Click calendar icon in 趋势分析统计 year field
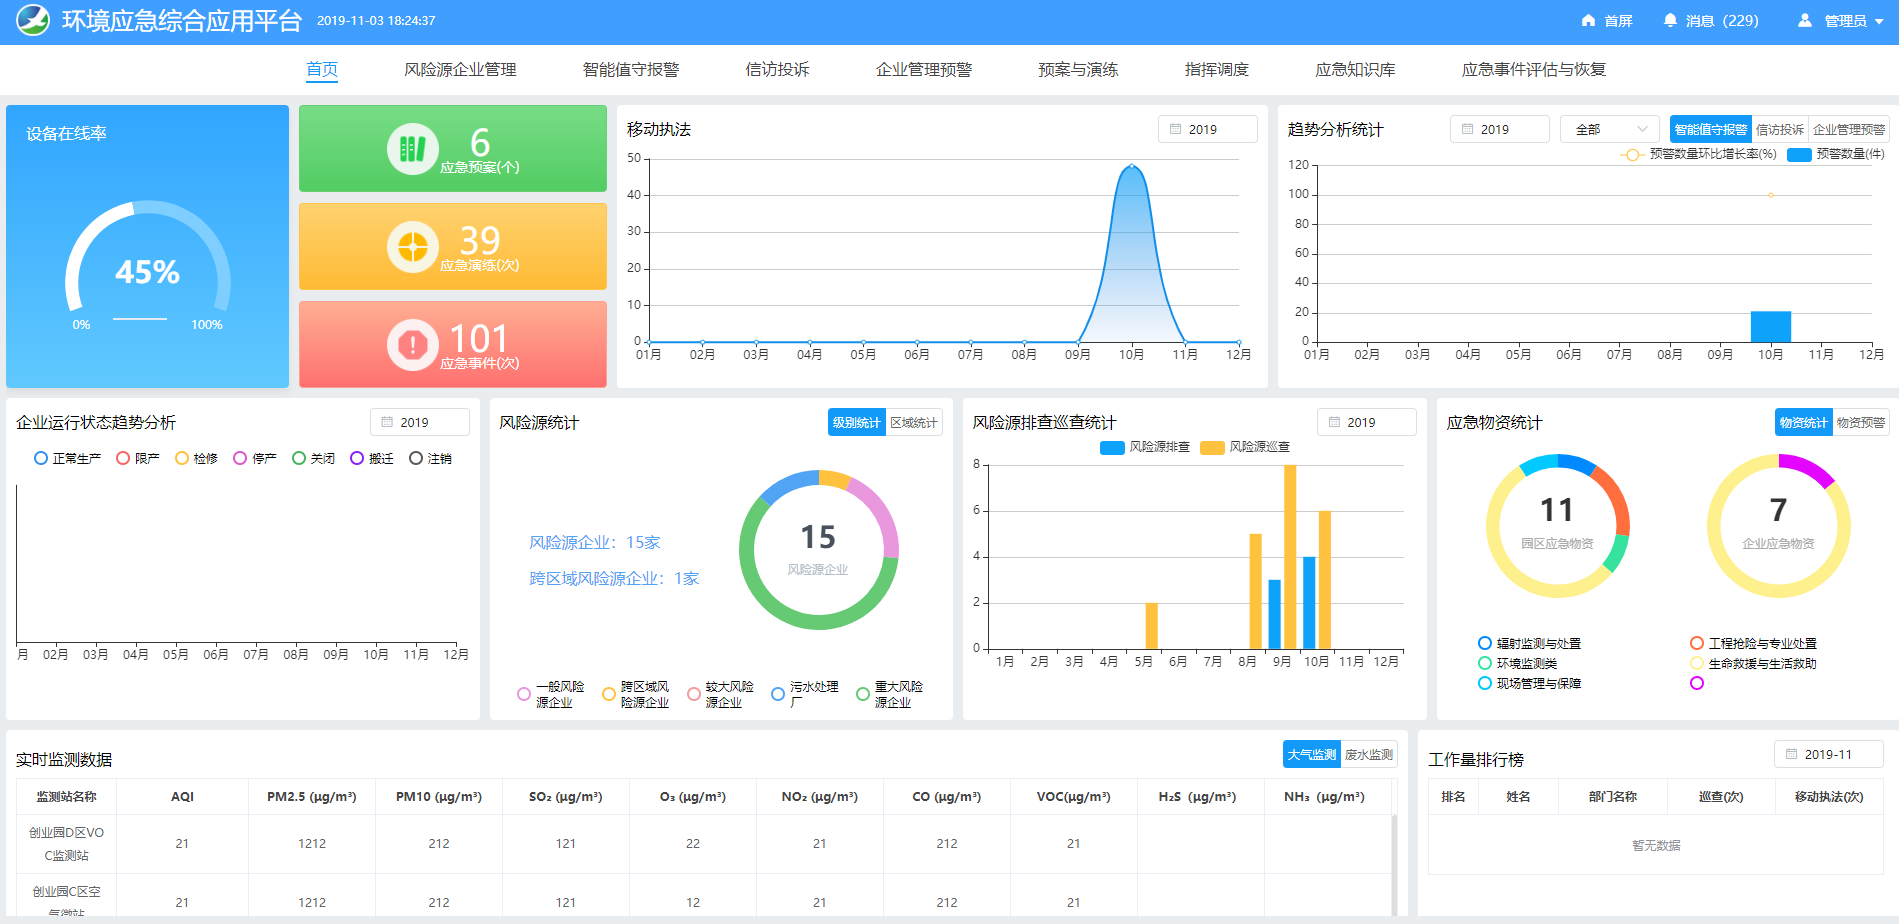The width and height of the screenshot is (1899, 924). pyautogui.click(x=1468, y=129)
